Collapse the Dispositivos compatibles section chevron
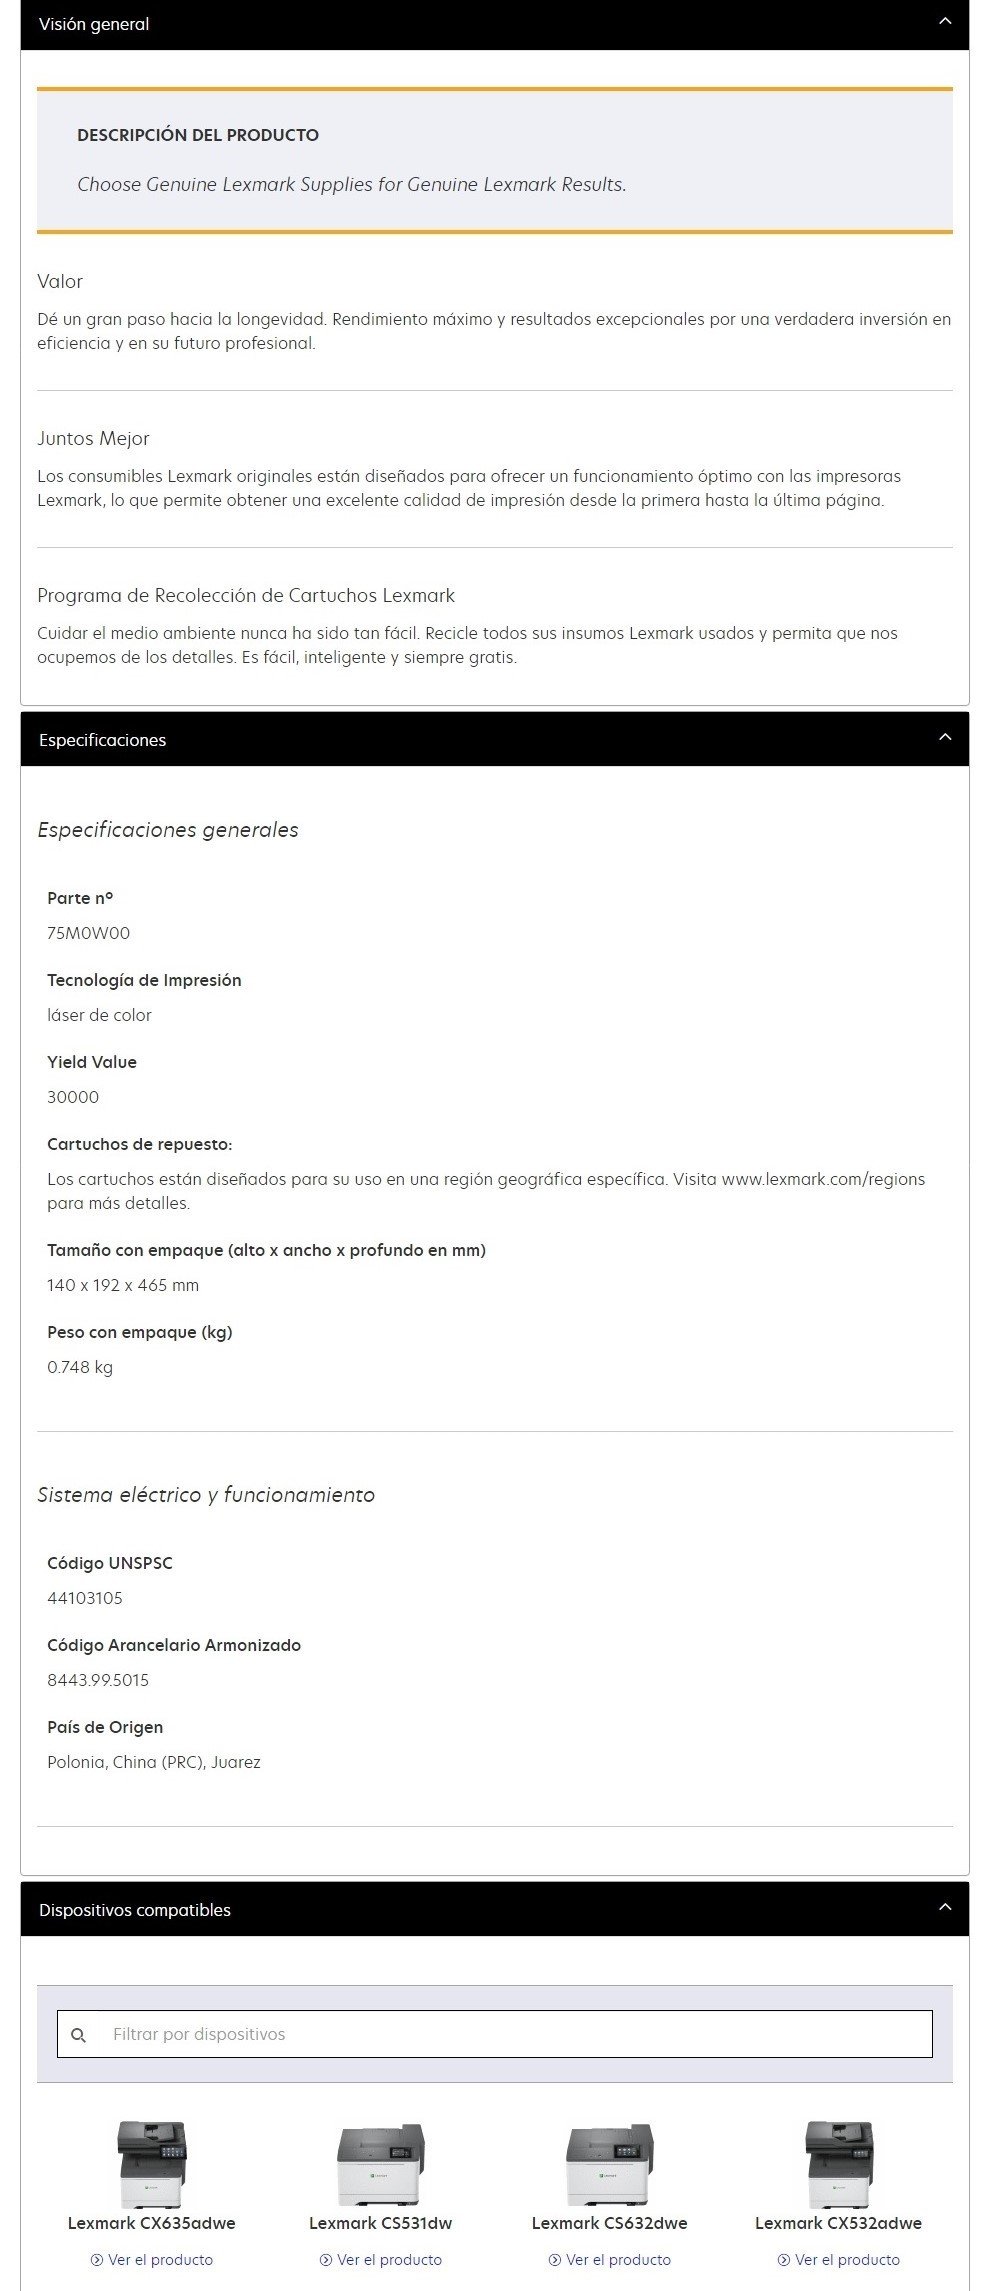The height and width of the screenshot is (2291, 990). pyautogui.click(x=945, y=1908)
